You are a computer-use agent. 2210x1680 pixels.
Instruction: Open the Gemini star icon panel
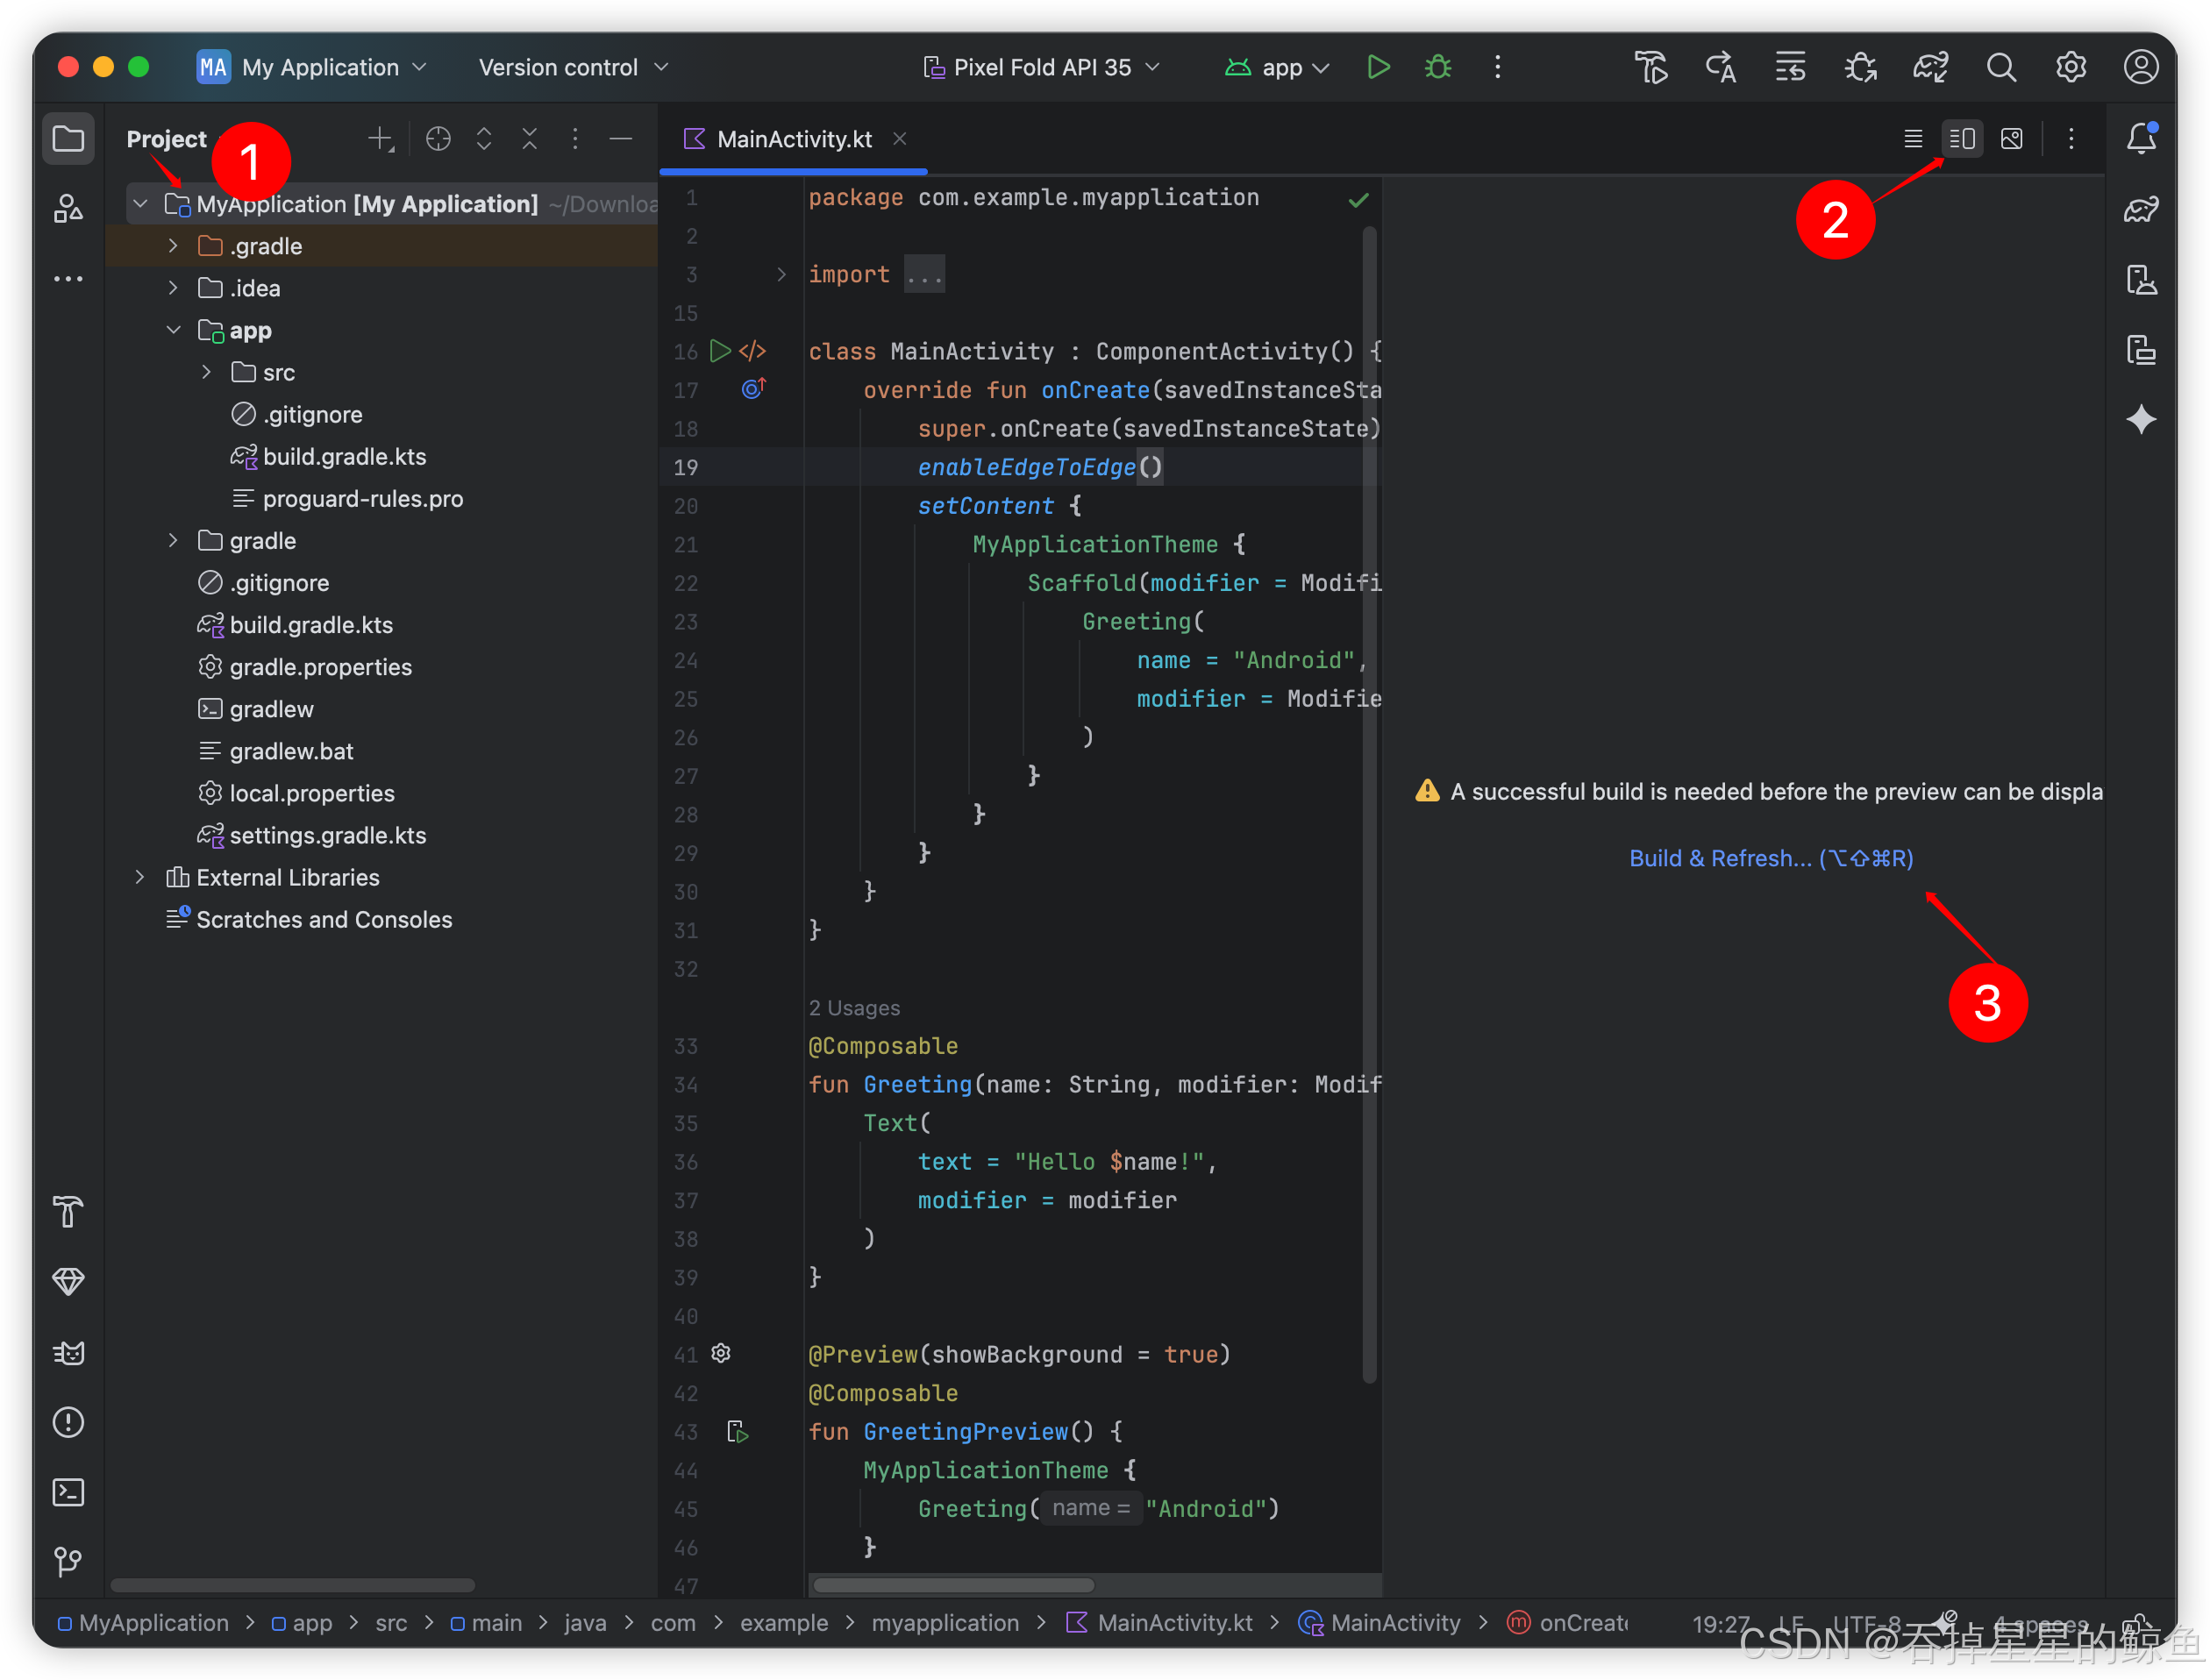2141,419
